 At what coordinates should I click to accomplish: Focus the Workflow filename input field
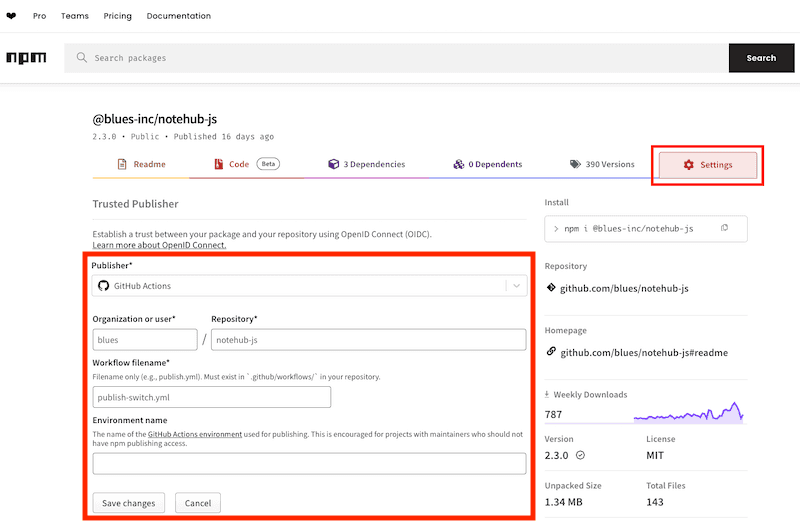211,397
